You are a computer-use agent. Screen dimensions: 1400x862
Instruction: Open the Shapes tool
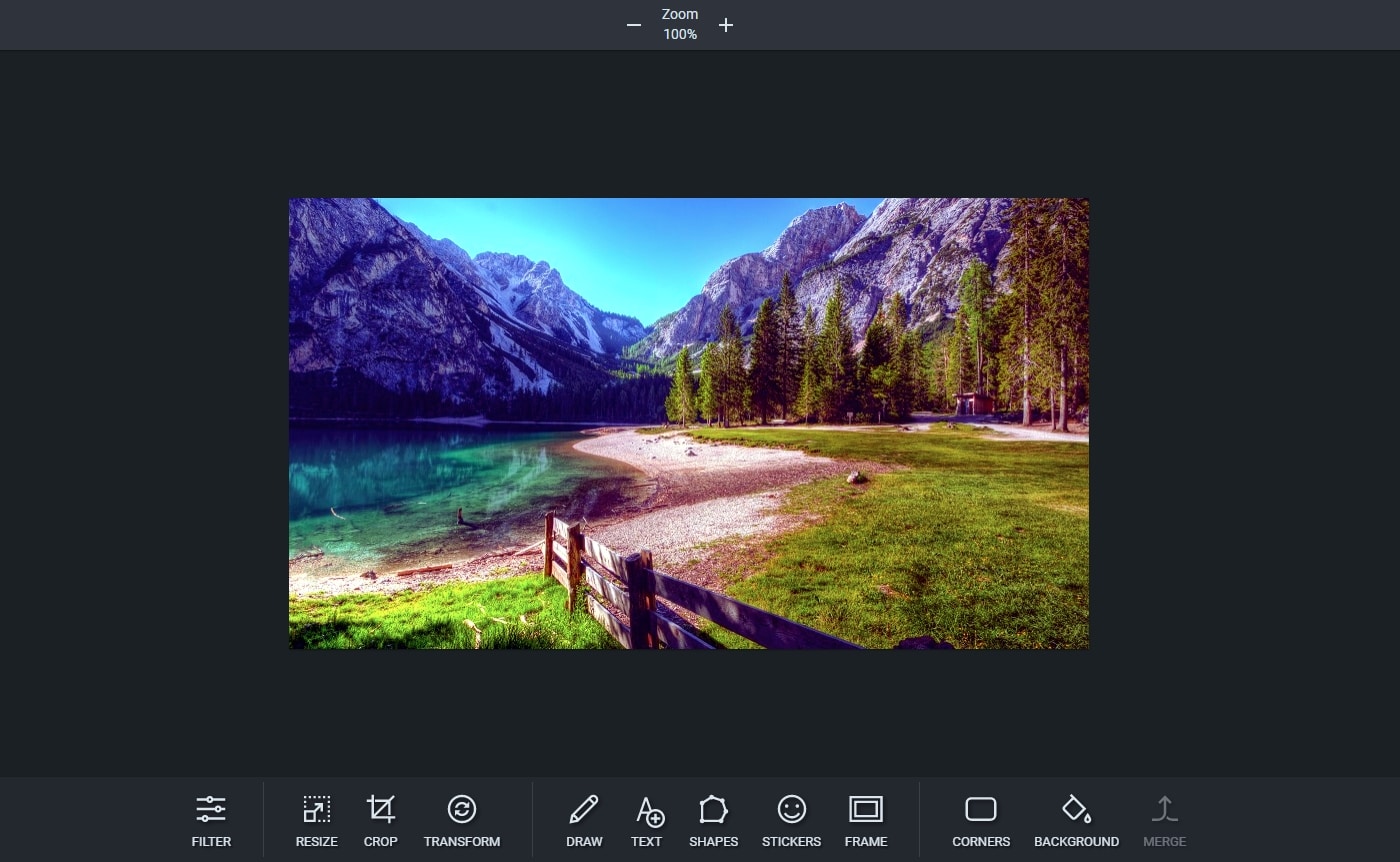pyautogui.click(x=714, y=821)
